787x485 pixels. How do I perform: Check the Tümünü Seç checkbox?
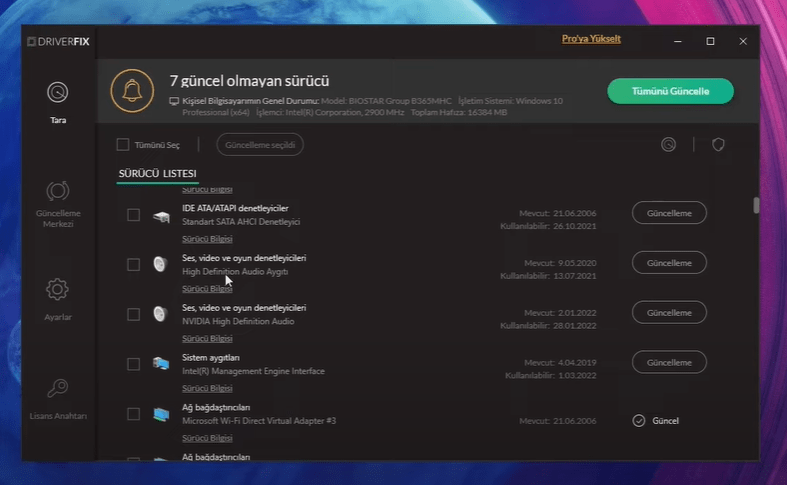tap(123, 145)
